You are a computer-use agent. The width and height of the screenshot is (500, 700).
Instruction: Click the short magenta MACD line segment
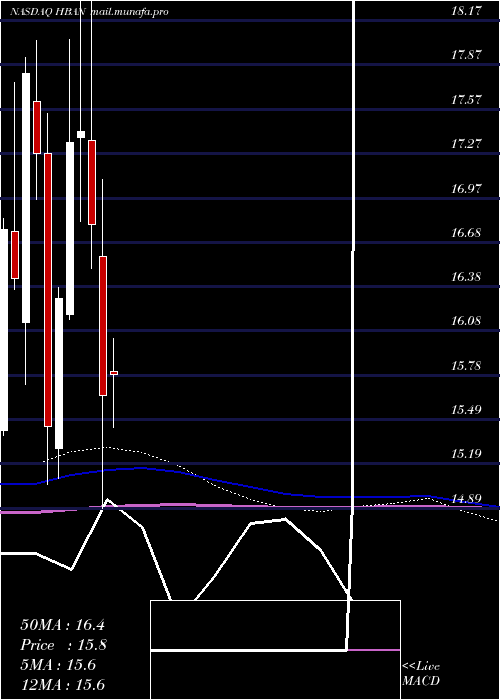pyautogui.click(x=374, y=650)
